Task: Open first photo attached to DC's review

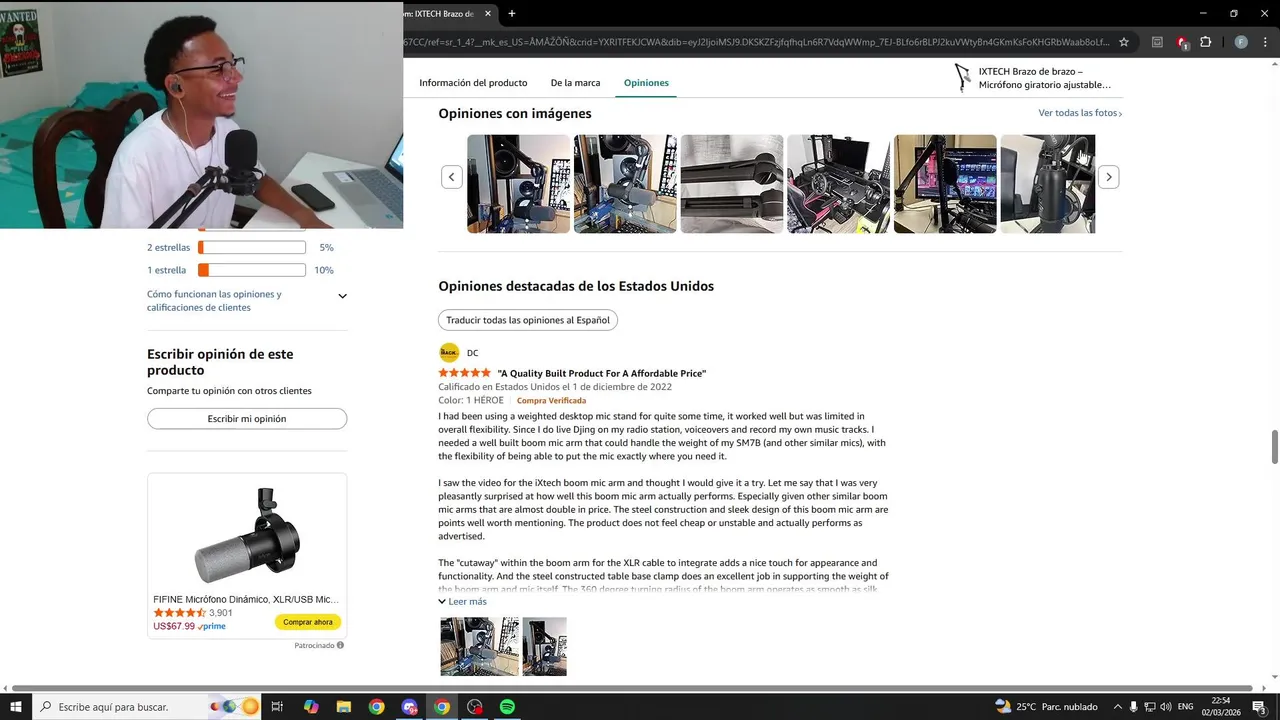Action: [x=480, y=646]
